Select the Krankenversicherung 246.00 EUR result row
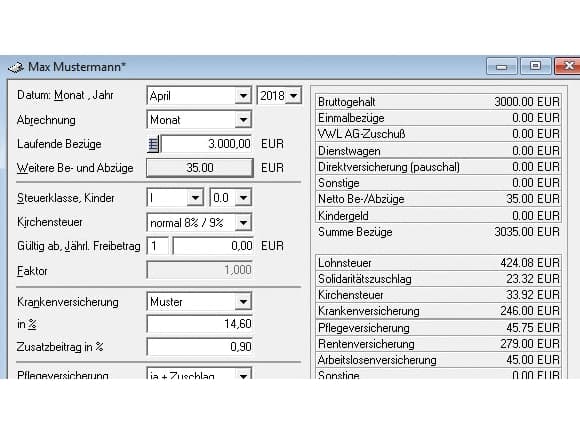 click(x=438, y=311)
